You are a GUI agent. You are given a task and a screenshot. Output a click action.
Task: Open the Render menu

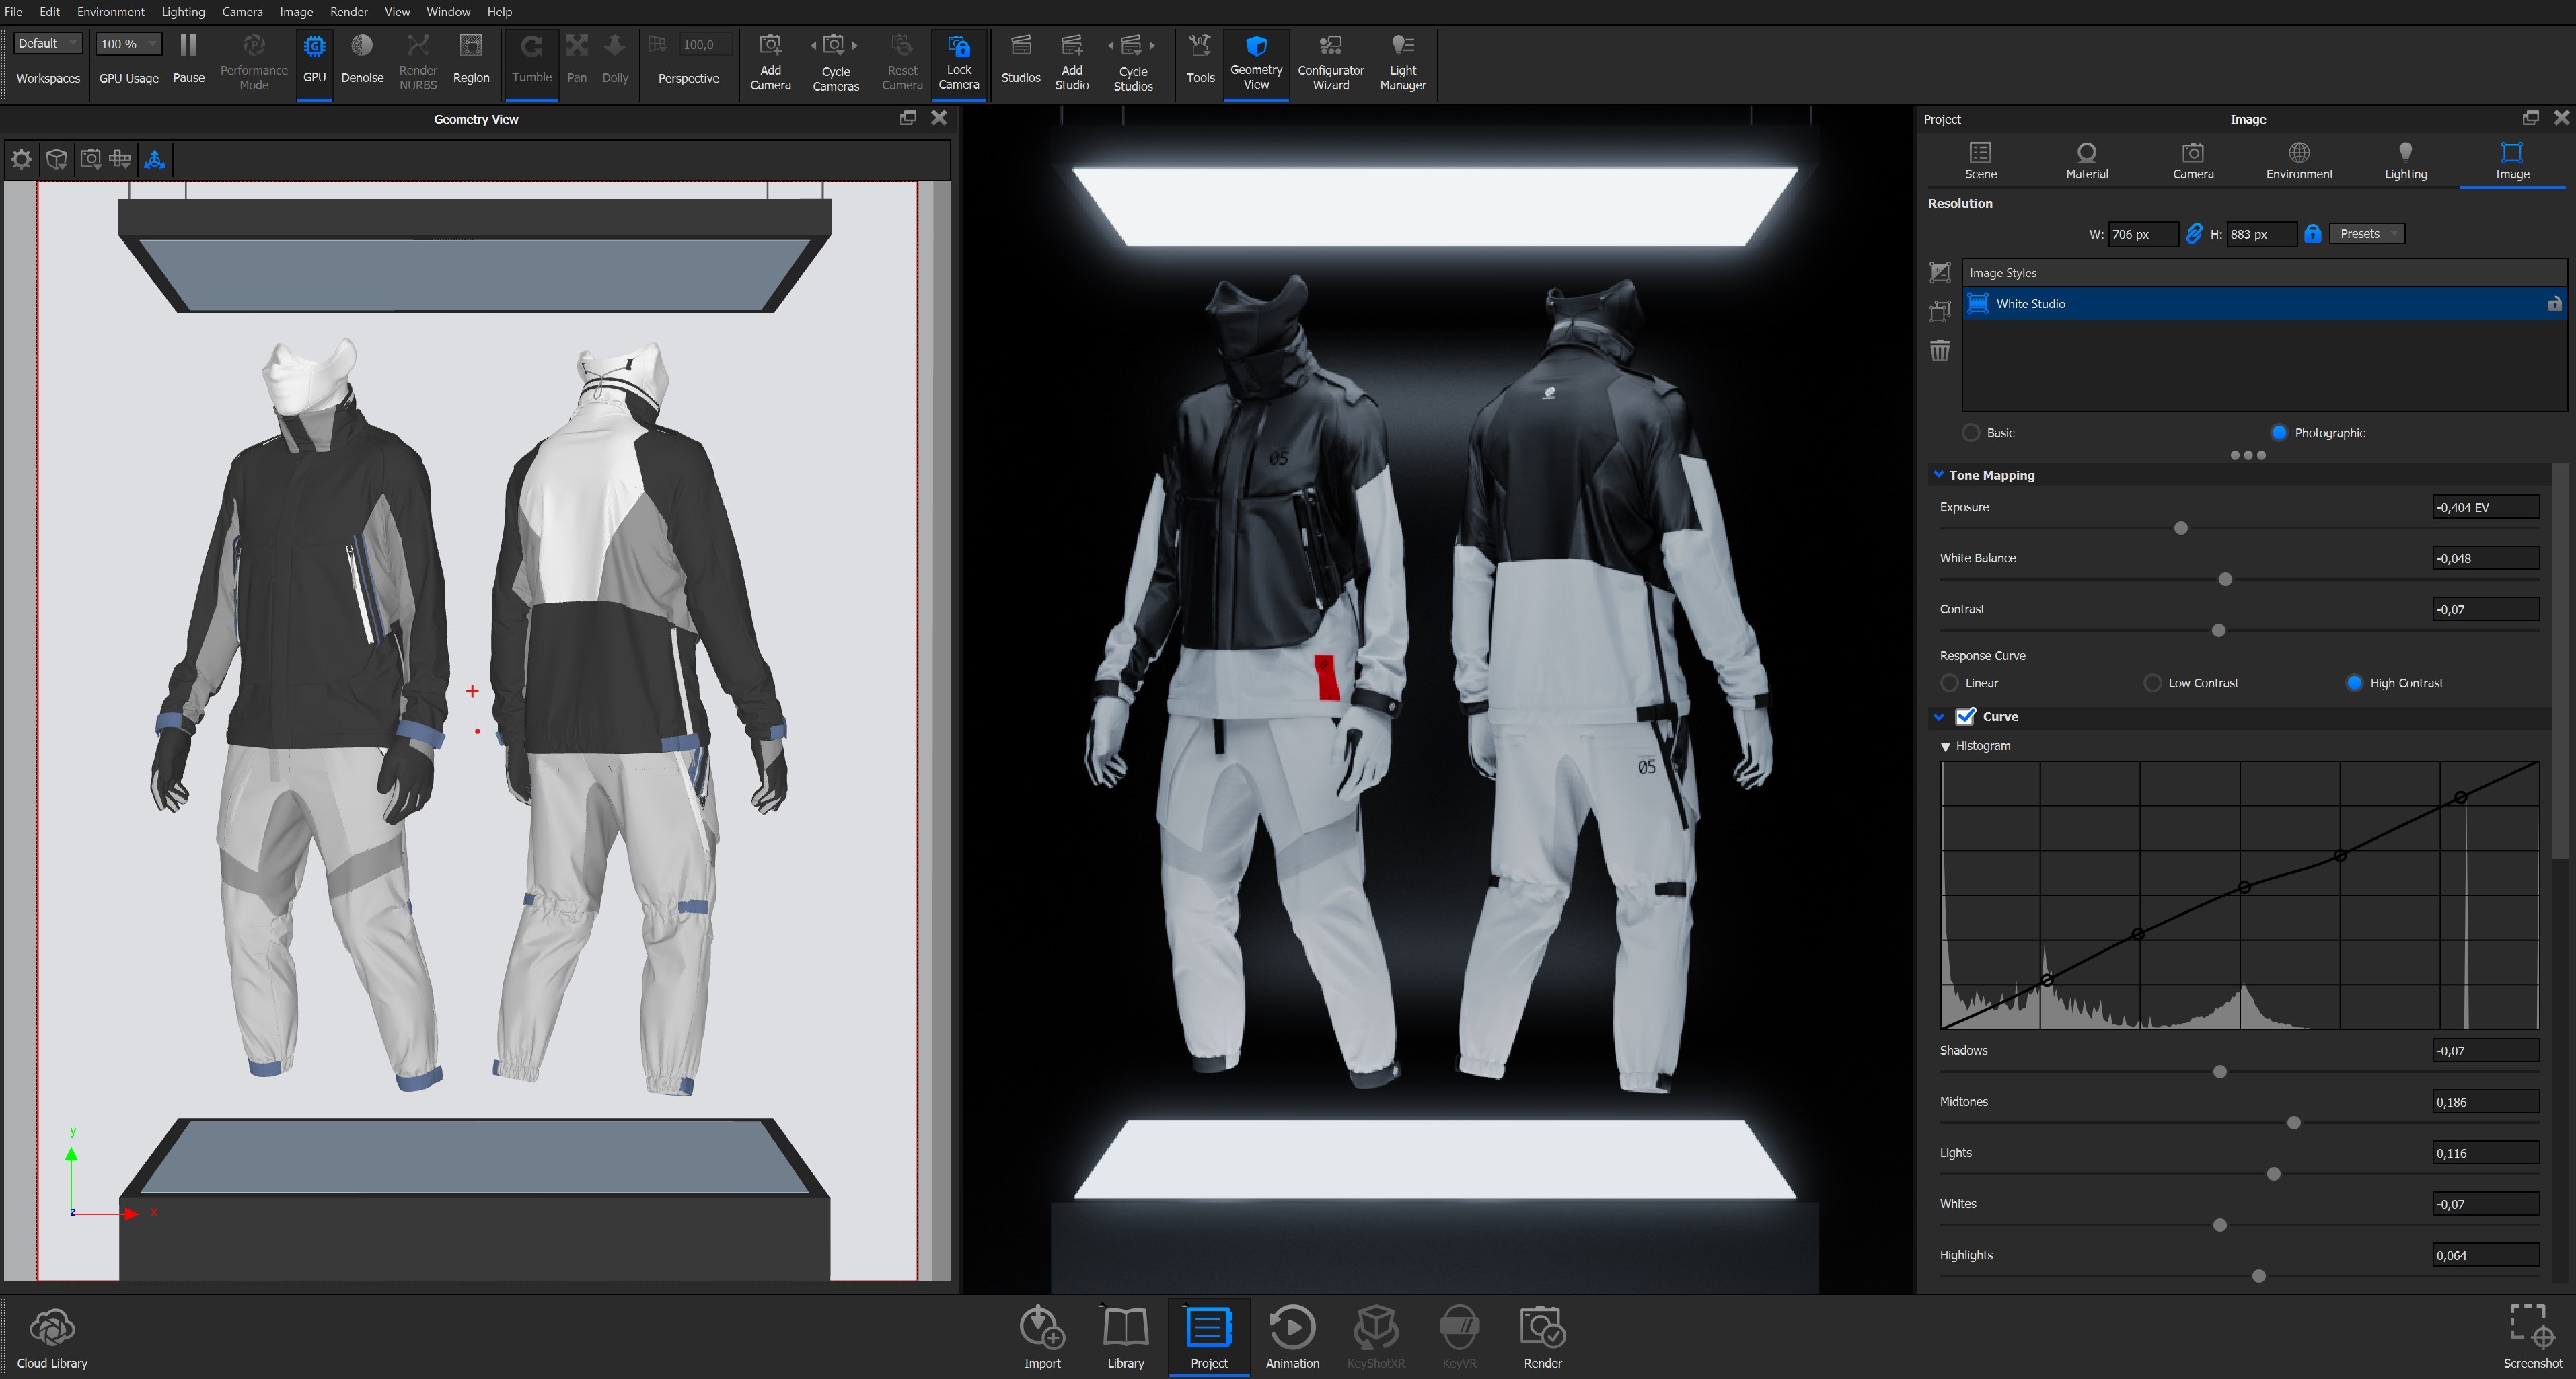[x=348, y=12]
